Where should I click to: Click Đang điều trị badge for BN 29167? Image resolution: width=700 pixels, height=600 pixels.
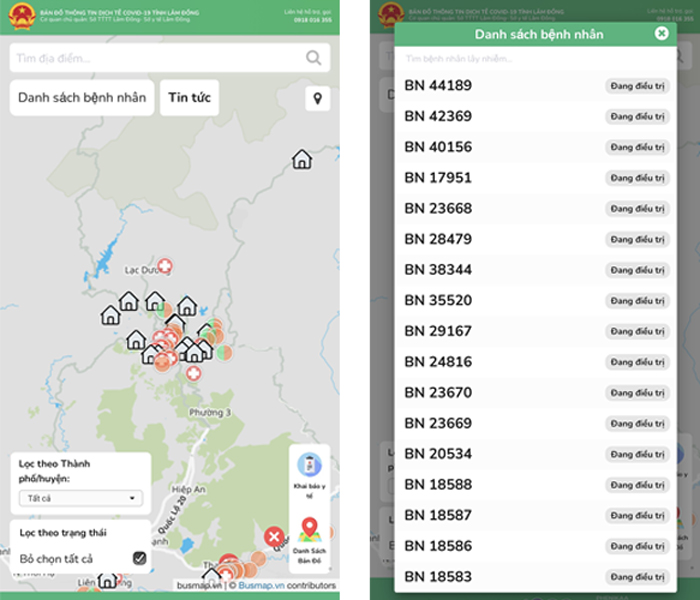[637, 332]
